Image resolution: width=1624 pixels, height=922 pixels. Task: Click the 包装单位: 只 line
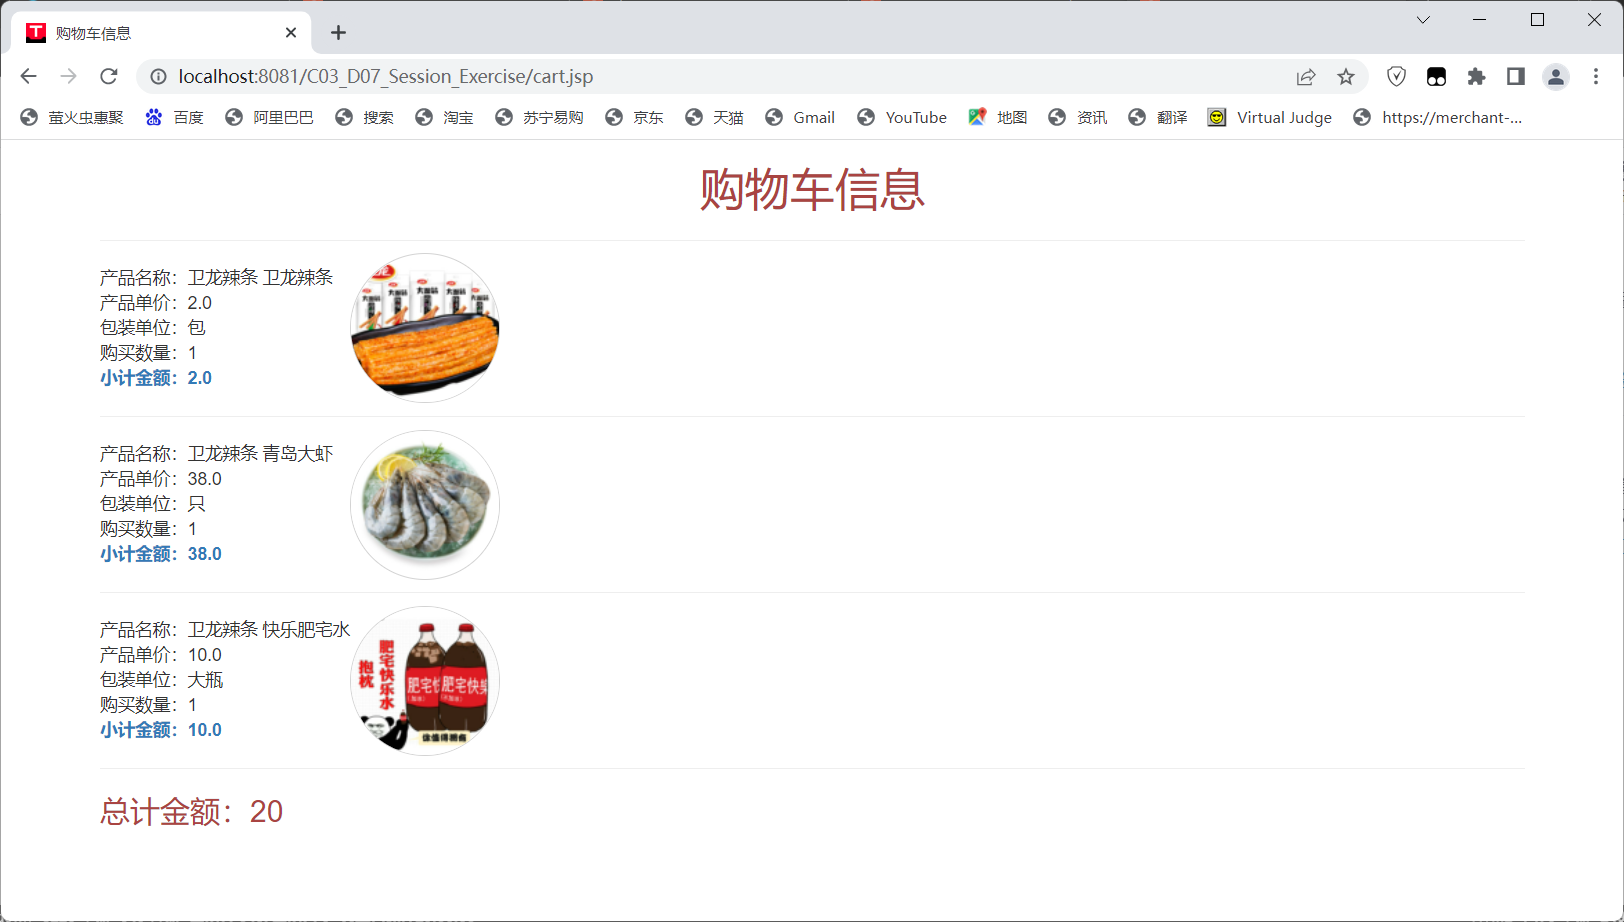(x=153, y=503)
